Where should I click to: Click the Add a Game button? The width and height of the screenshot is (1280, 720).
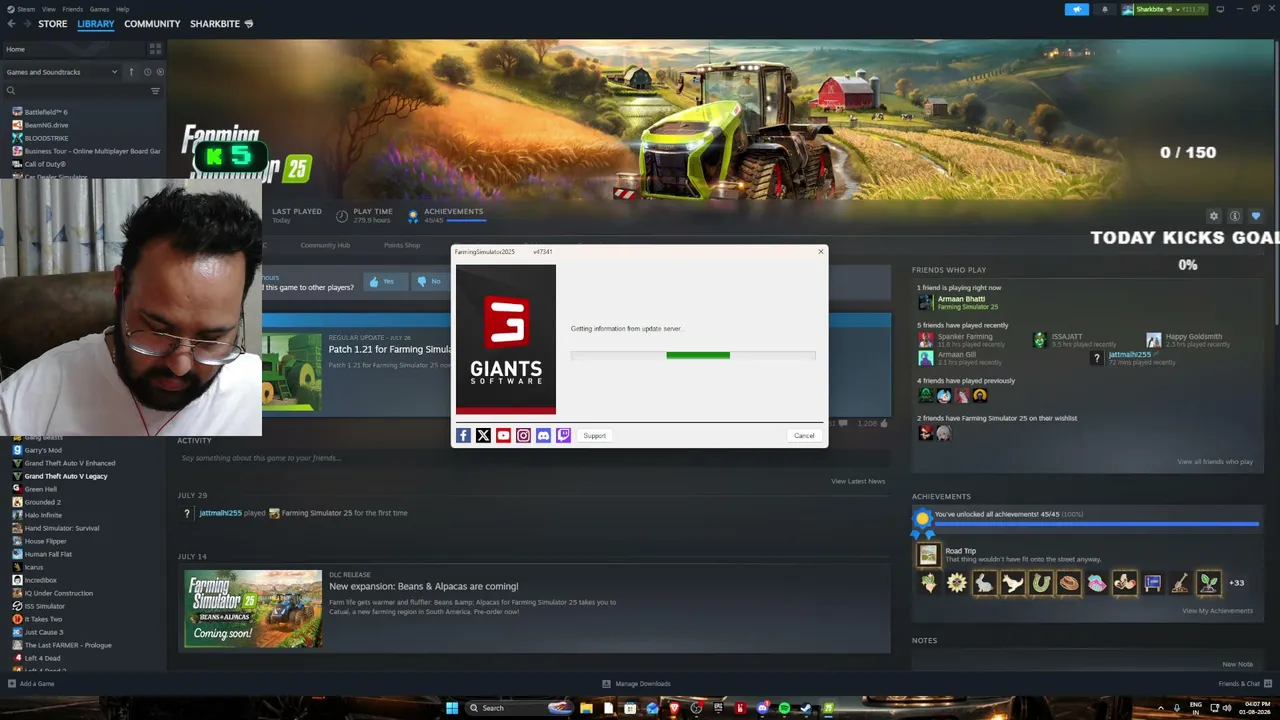[x=31, y=684]
